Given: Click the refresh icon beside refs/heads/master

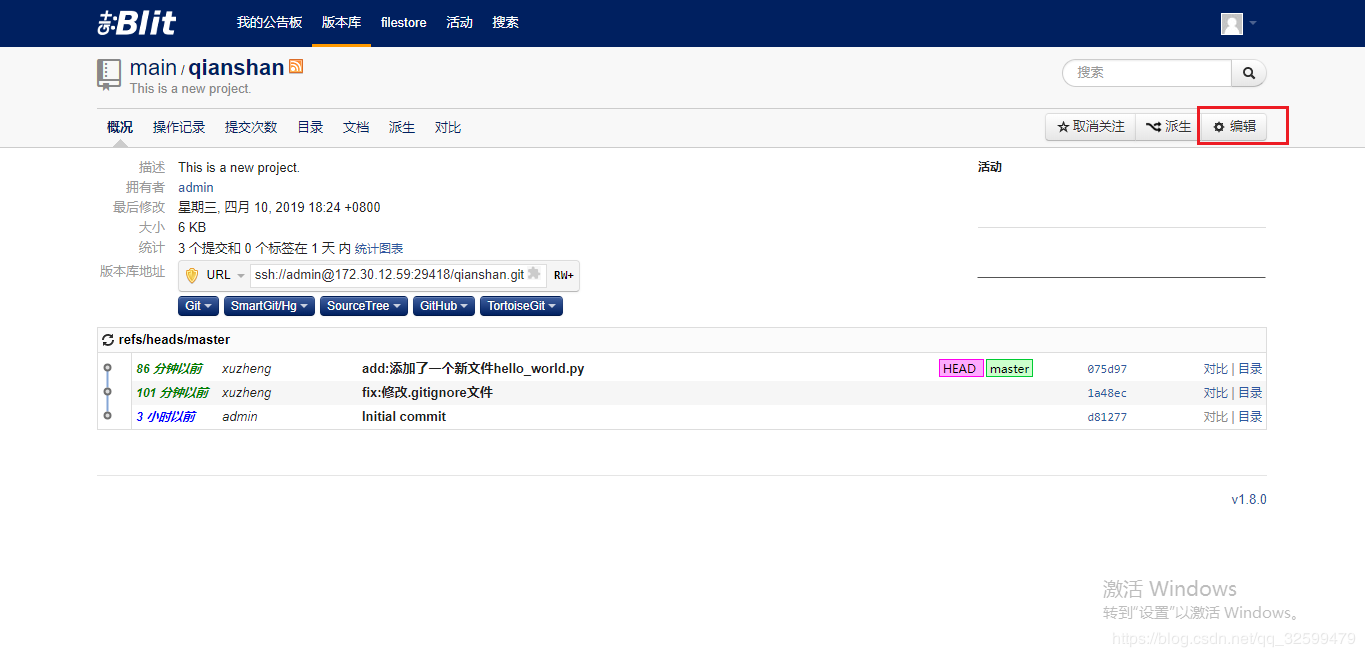Looking at the screenshot, I should [x=108, y=340].
